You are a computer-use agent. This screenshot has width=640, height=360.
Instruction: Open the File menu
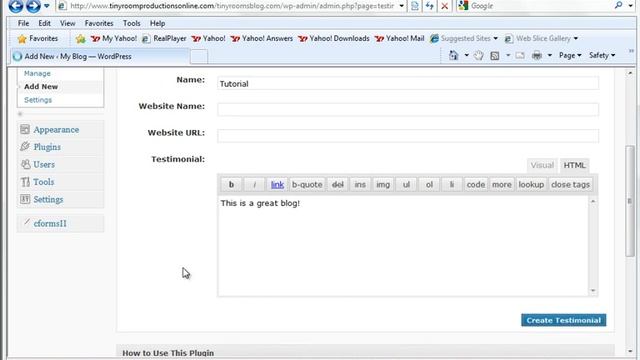23,23
